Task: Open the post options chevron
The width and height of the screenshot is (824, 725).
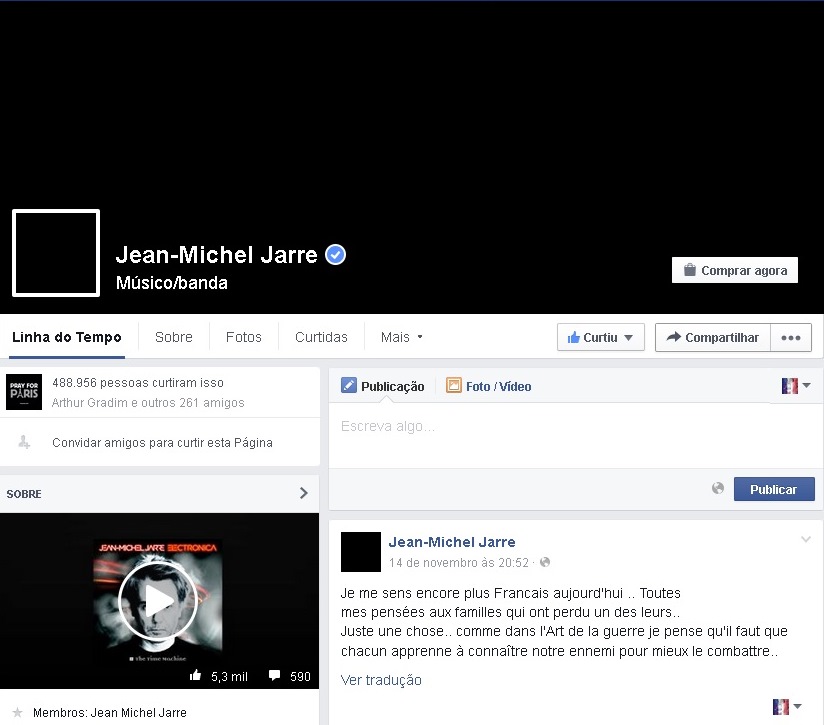Action: tap(806, 540)
